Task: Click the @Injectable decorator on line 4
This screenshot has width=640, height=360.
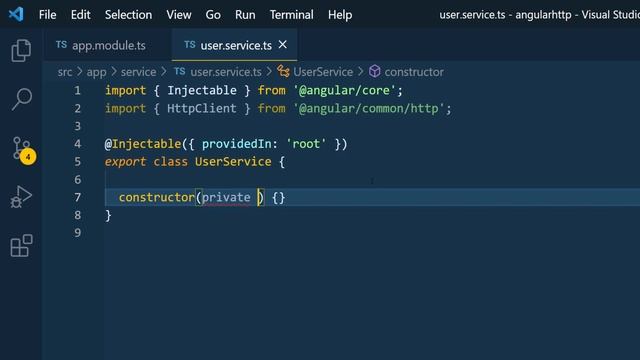Action: coord(143,144)
